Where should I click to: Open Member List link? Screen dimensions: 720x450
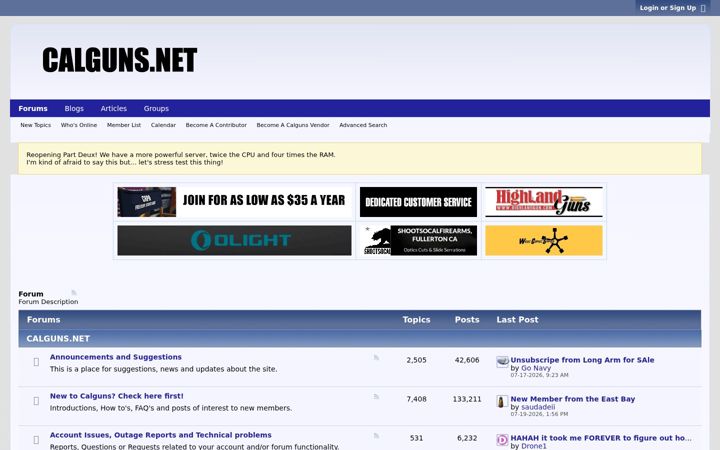click(x=124, y=125)
